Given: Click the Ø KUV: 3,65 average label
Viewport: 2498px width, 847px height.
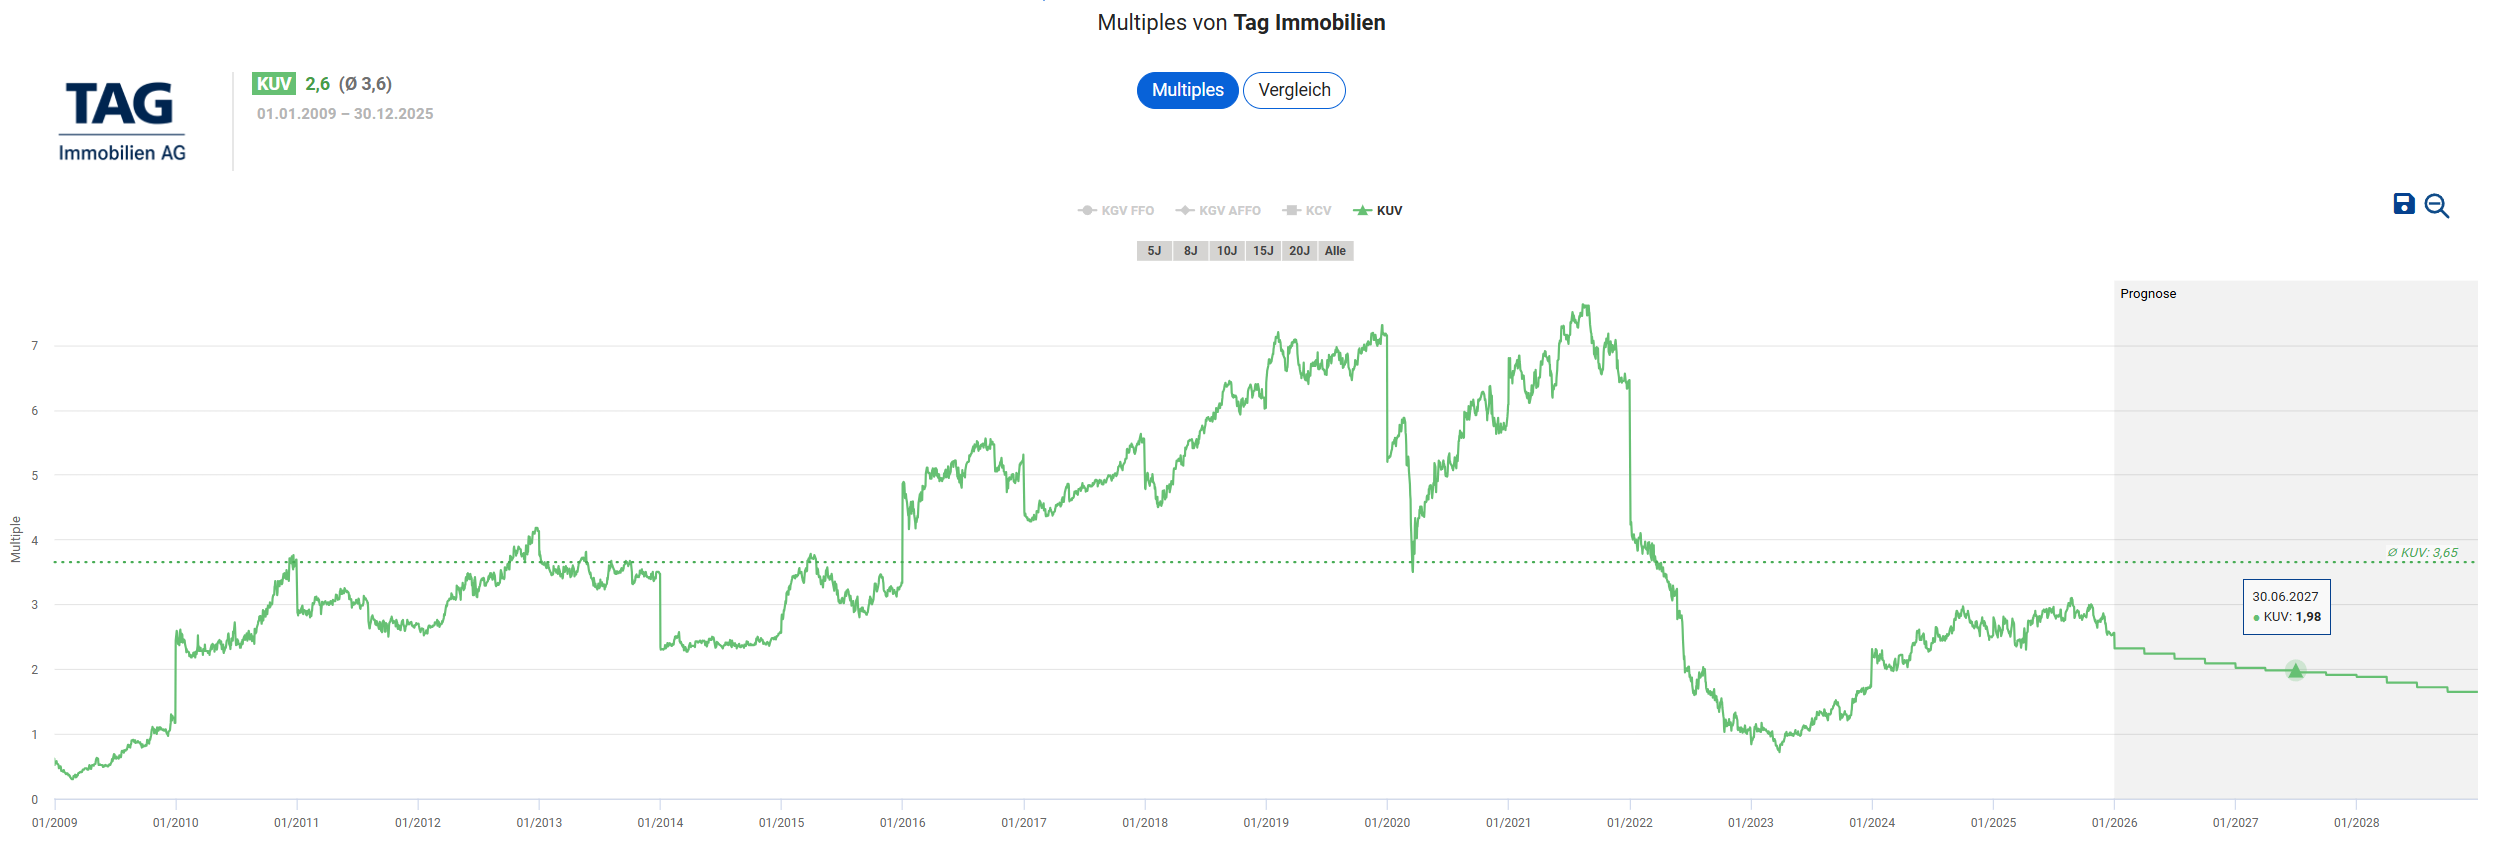Looking at the screenshot, I should point(2422,553).
